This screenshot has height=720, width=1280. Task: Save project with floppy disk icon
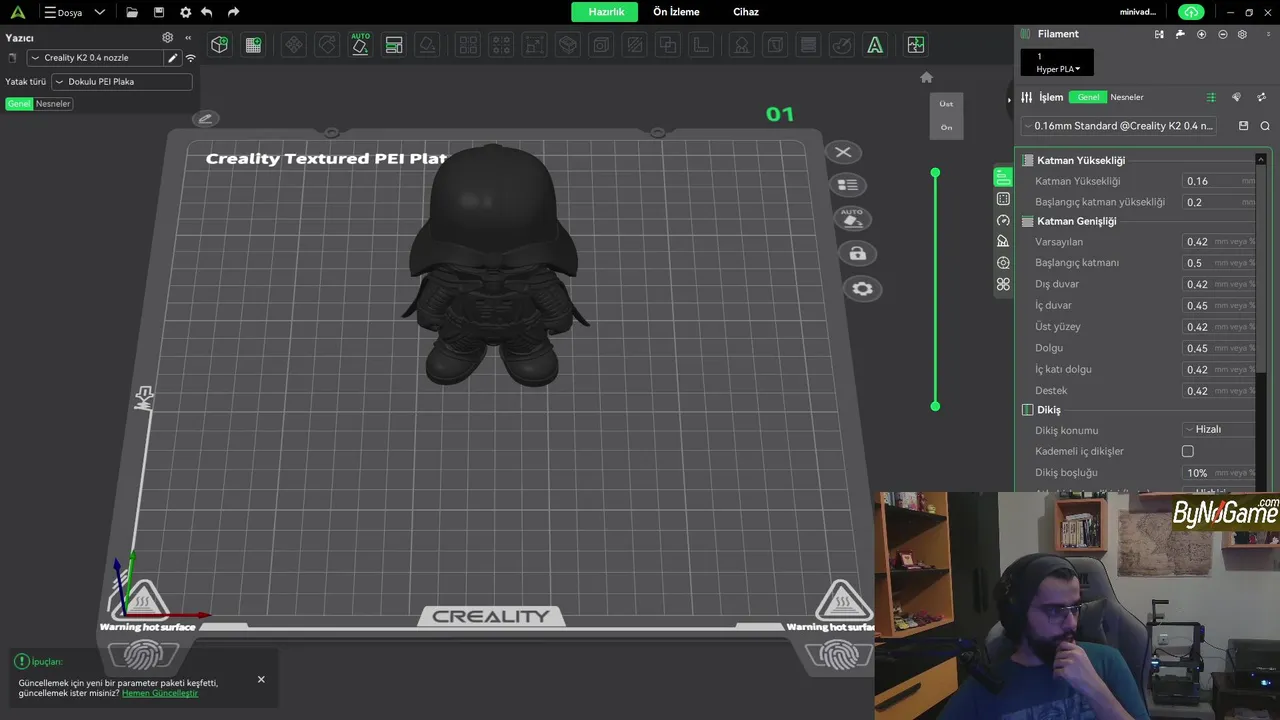click(159, 13)
